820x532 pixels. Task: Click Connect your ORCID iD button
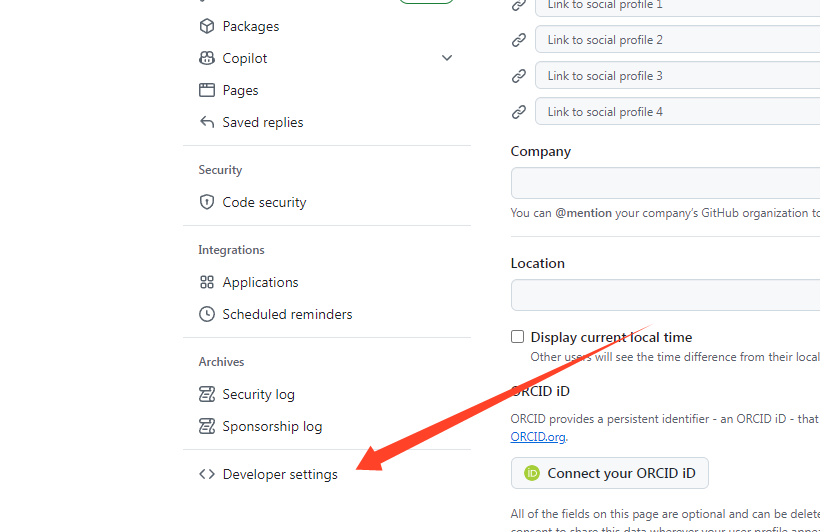(x=610, y=473)
